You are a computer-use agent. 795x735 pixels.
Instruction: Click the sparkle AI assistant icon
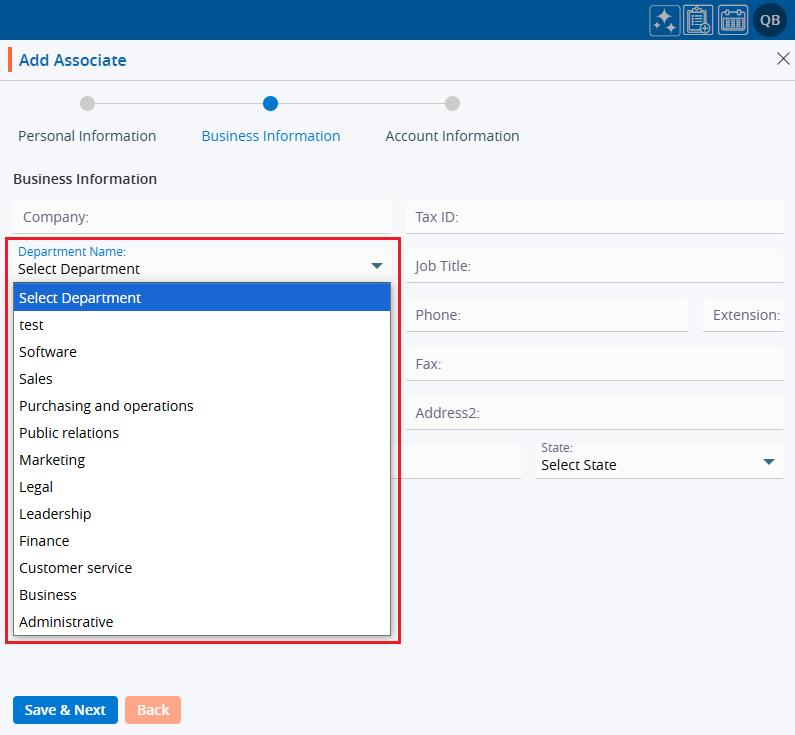tap(664, 20)
